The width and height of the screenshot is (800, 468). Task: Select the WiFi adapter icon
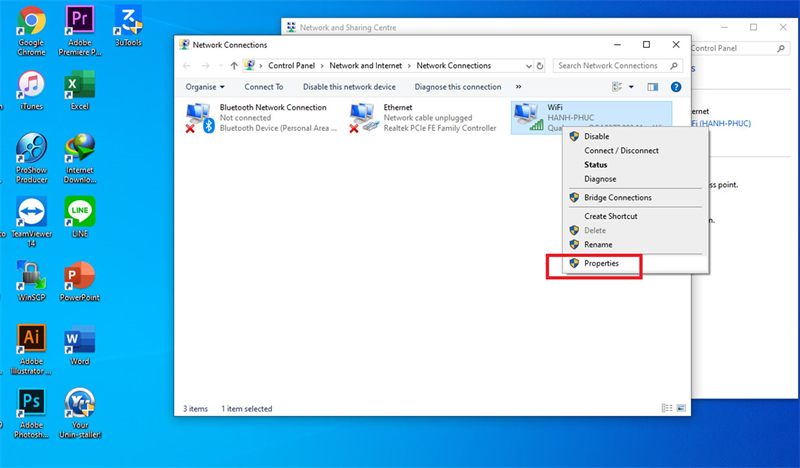(528, 117)
